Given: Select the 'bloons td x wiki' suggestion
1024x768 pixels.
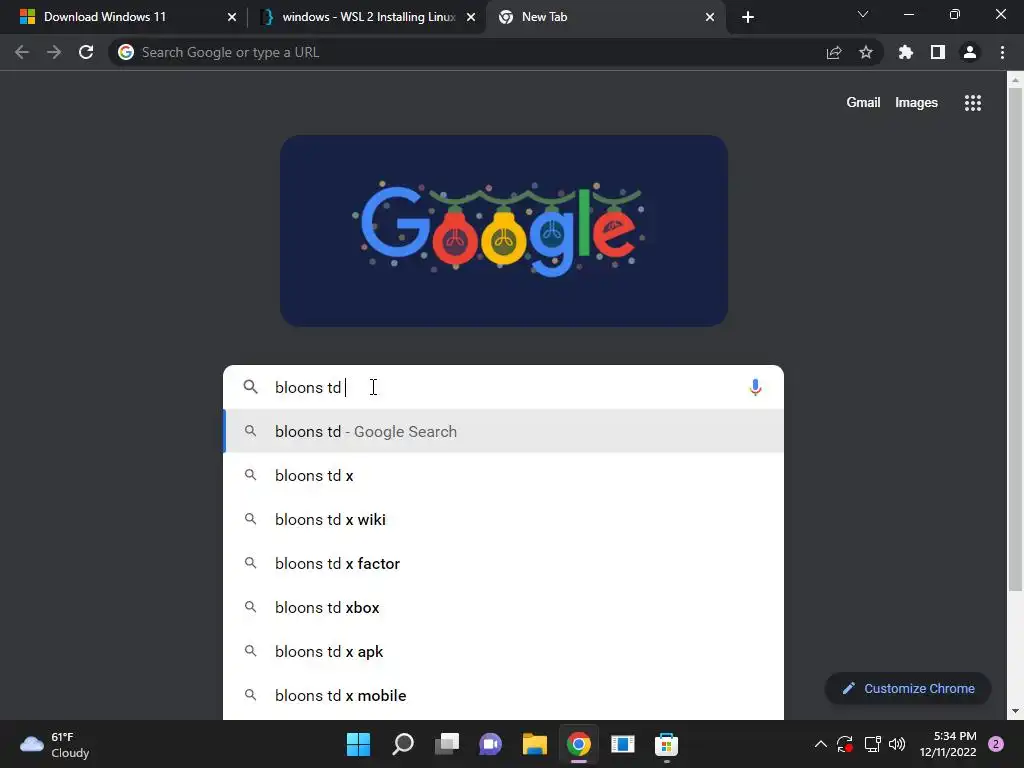Looking at the screenshot, I should click(x=504, y=519).
